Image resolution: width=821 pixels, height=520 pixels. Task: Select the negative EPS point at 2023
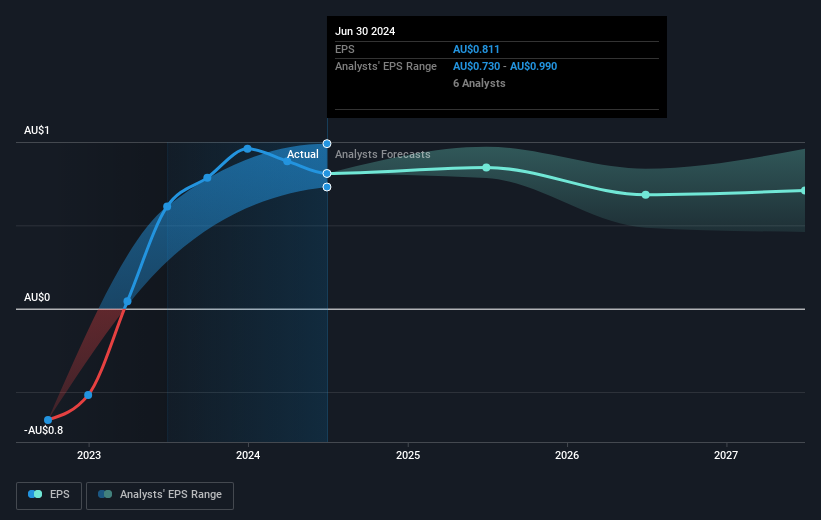point(88,395)
